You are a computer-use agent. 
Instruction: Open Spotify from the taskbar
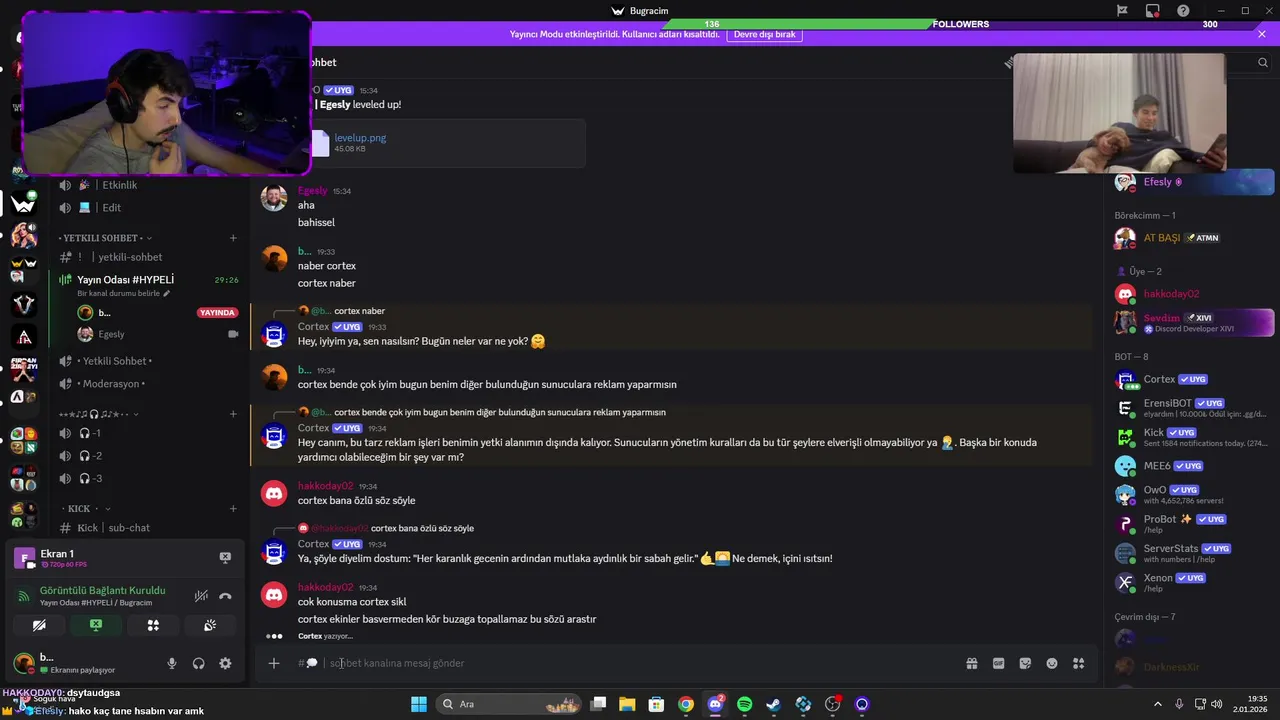coord(744,704)
